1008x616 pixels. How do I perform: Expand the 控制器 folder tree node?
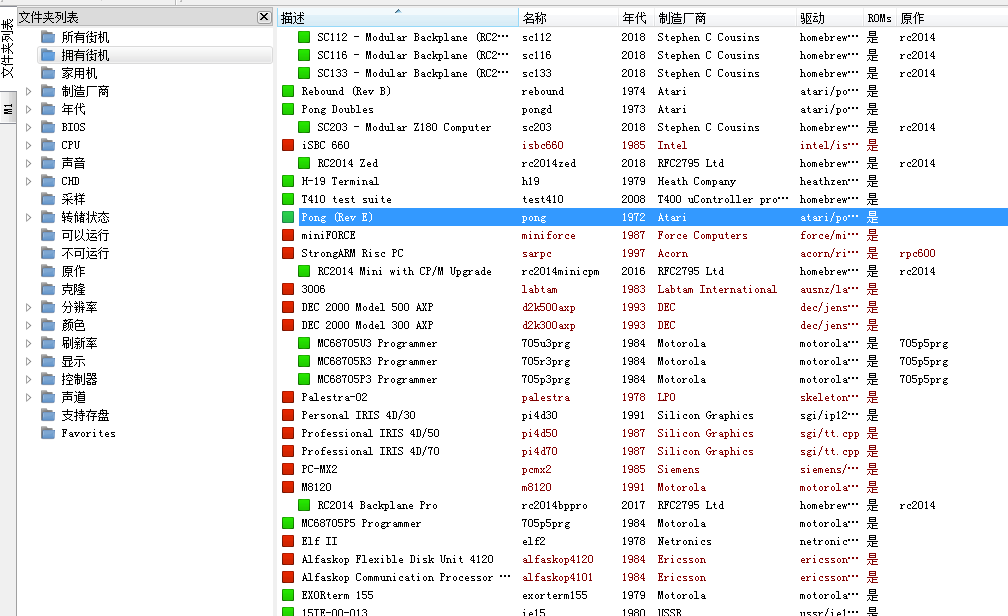pyautogui.click(x=28, y=379)
